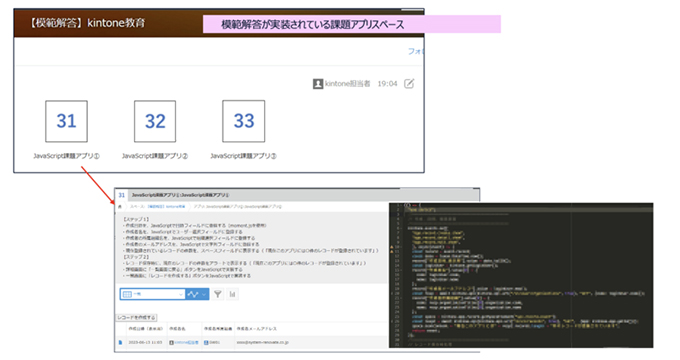Click the JavaScript課題アプリ② label
This screenshot has width=680, height=360.
[x=155, y=156]
